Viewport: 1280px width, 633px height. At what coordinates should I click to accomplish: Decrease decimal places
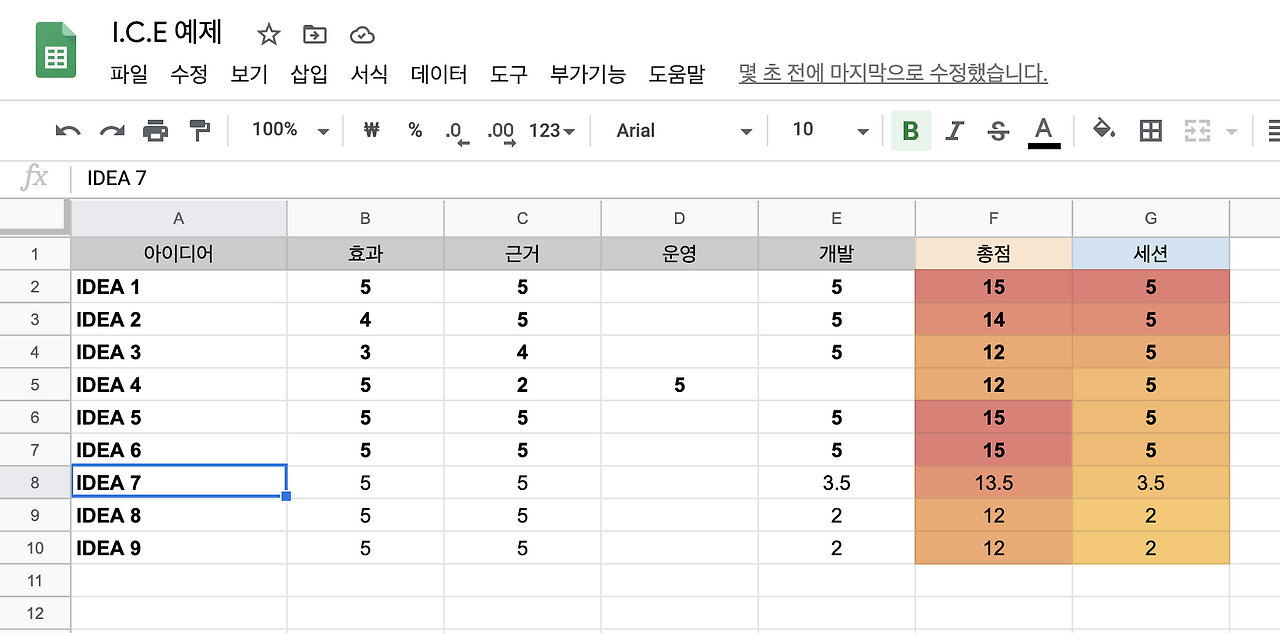(x=455, y=130)
